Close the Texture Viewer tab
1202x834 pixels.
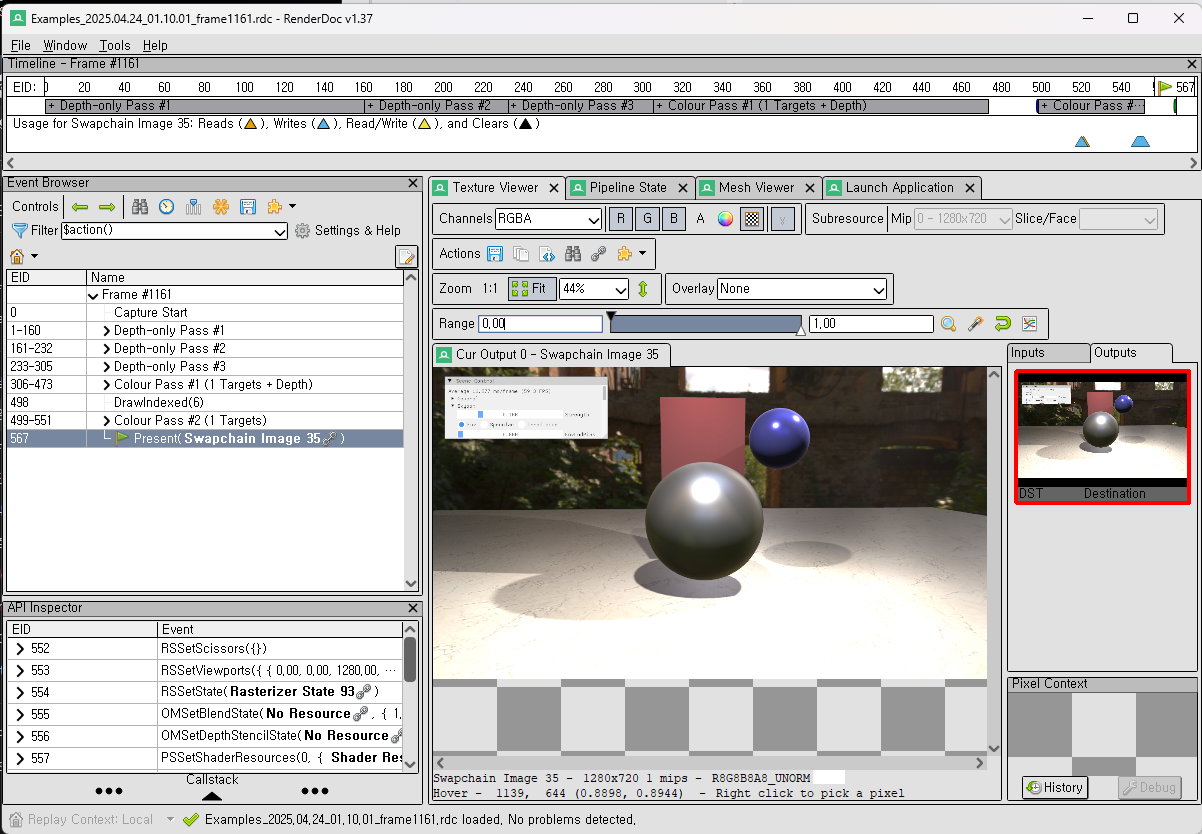553,187
